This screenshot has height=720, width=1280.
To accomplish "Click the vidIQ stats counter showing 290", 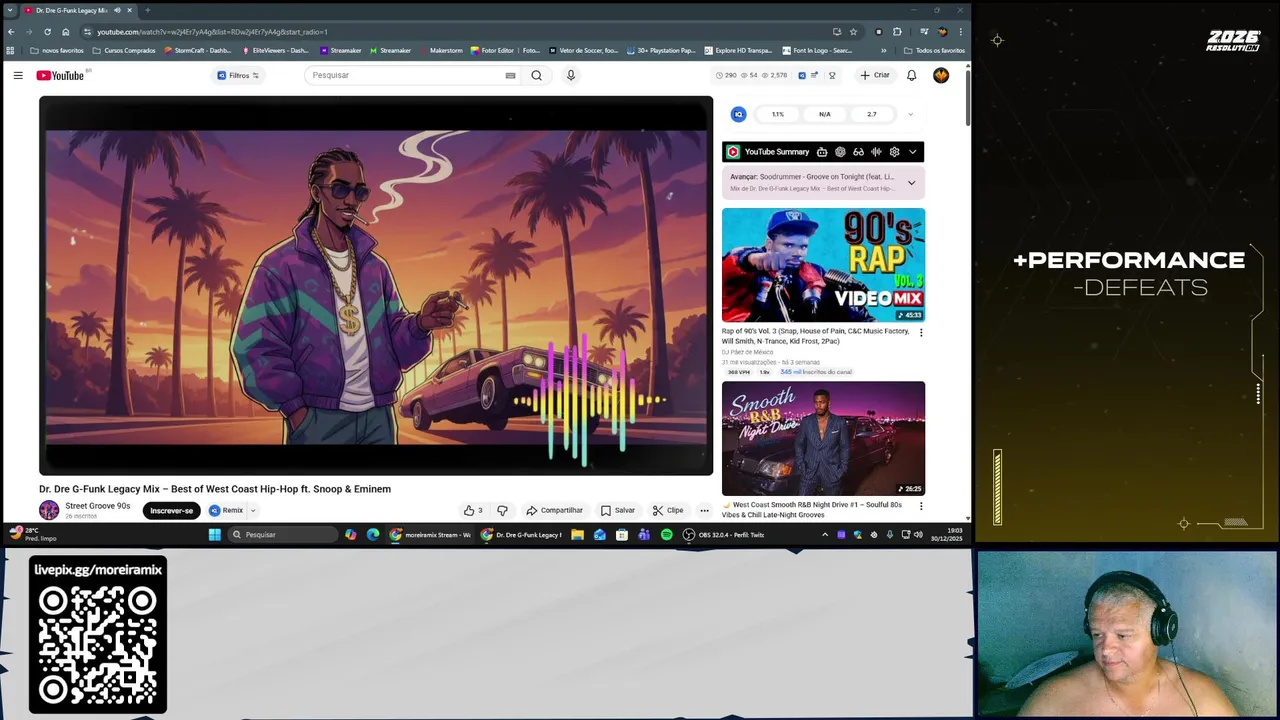I will [726, 75].
